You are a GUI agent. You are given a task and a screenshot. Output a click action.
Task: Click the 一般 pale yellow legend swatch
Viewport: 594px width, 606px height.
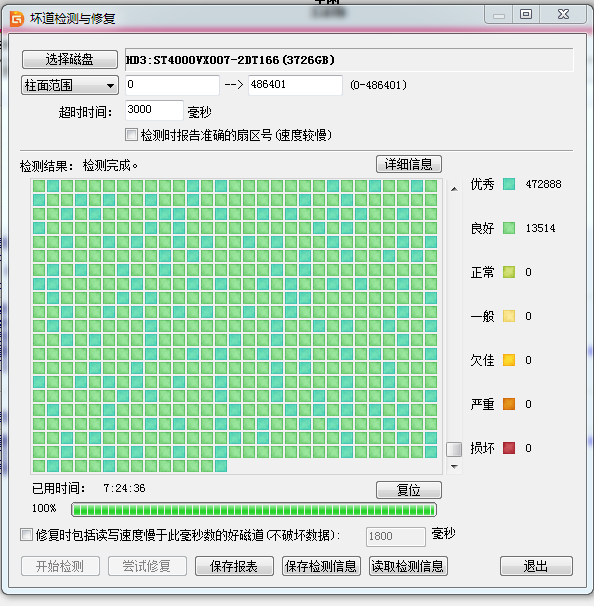[509, 316]
